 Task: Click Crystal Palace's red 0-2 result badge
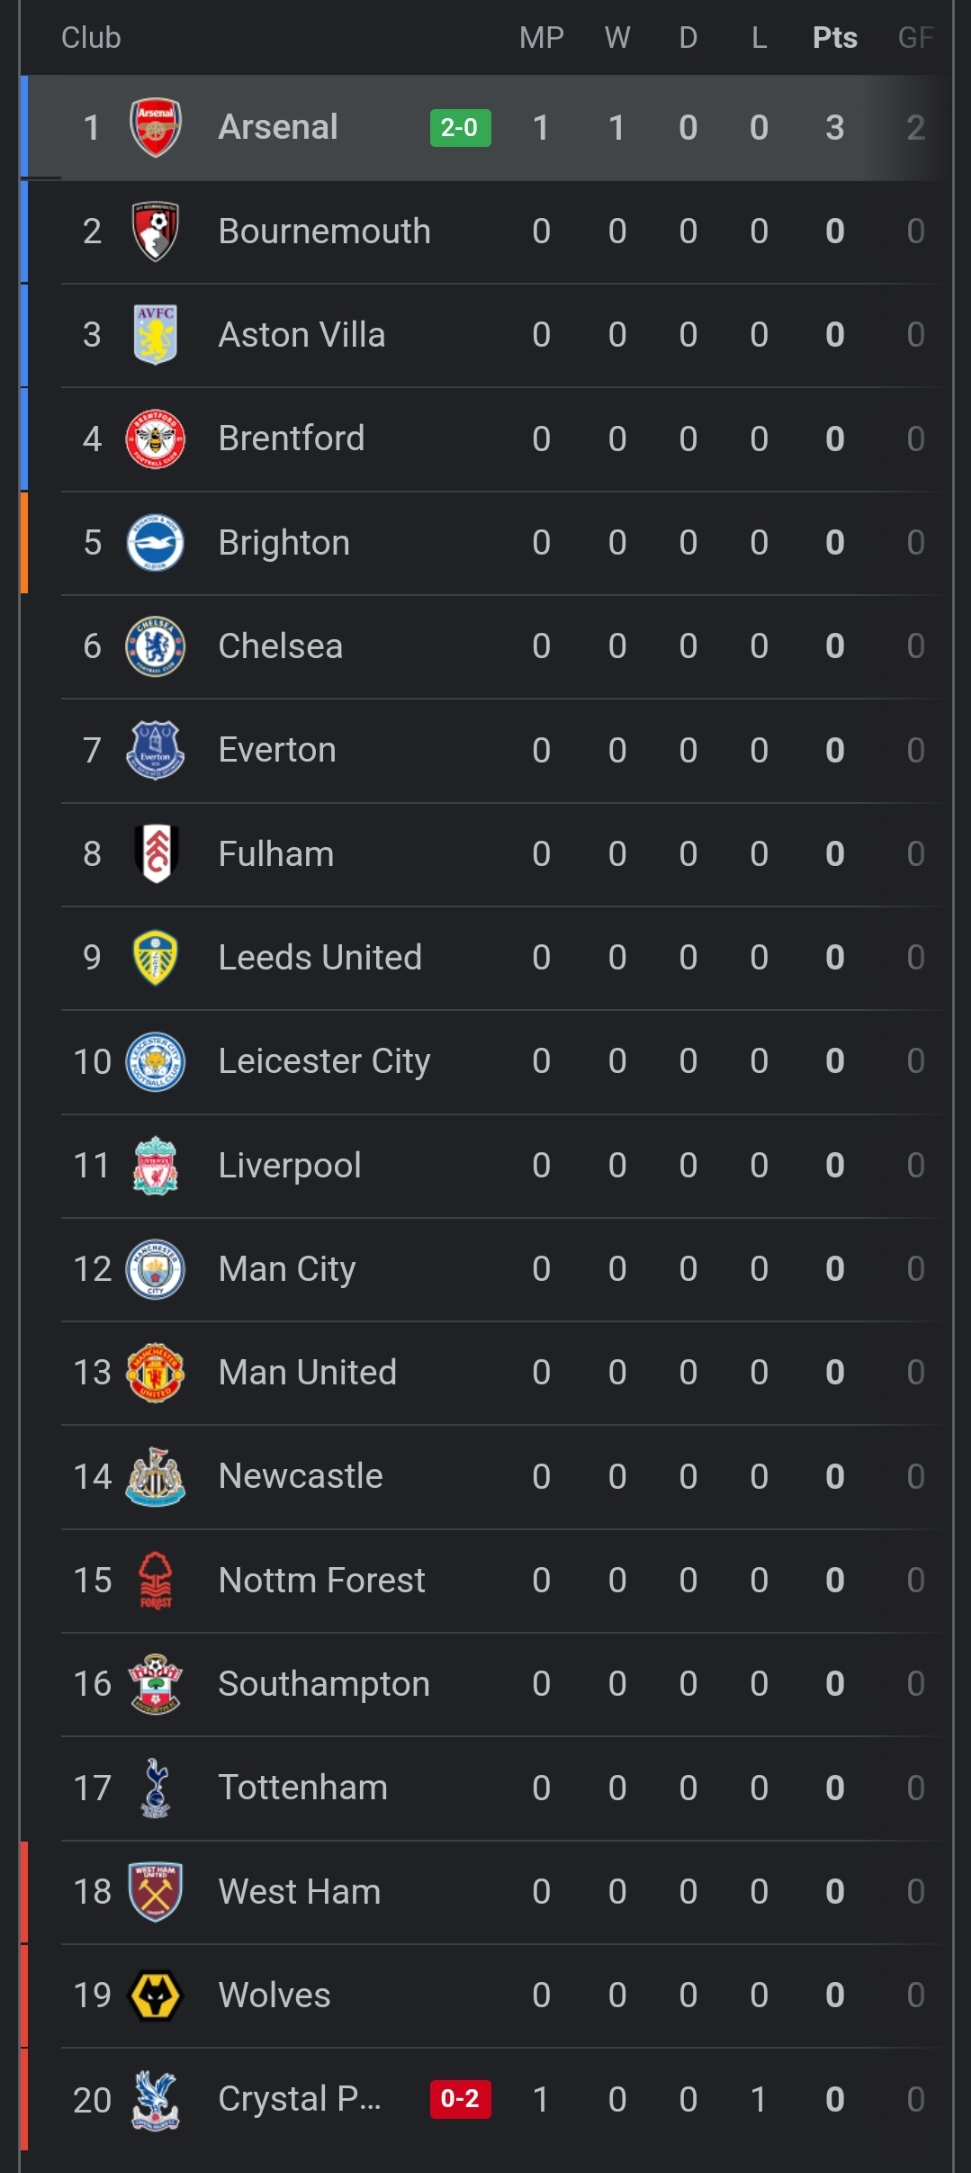pos(460,2098)
